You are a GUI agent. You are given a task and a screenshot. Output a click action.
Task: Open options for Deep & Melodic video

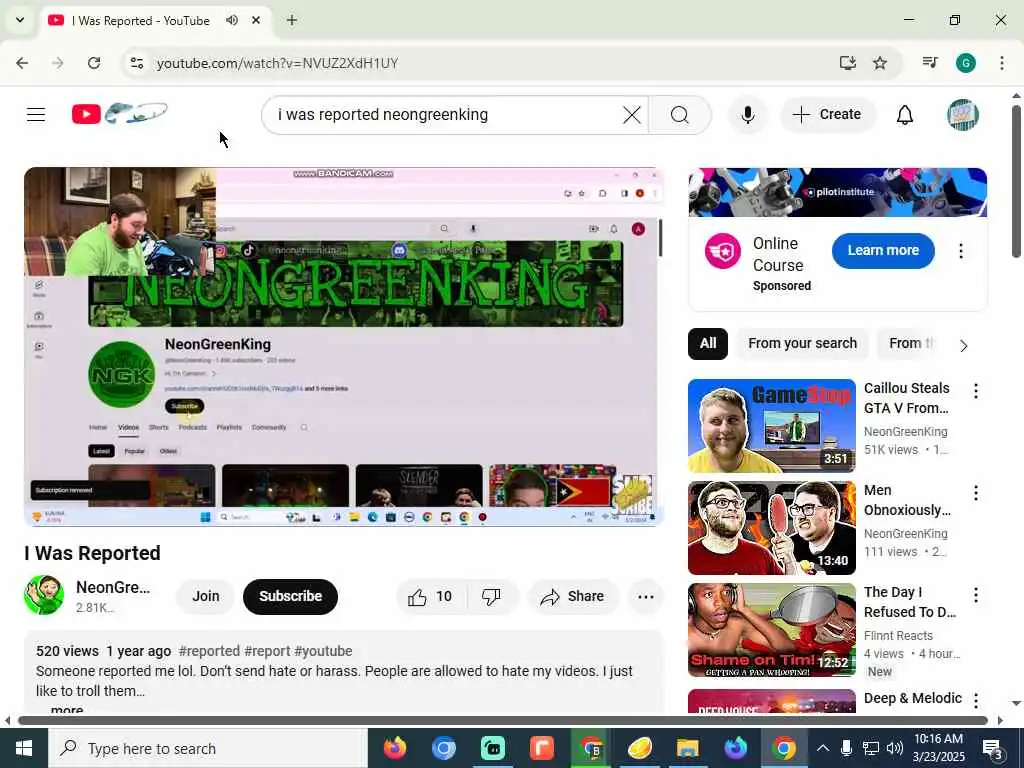point(976,700)
